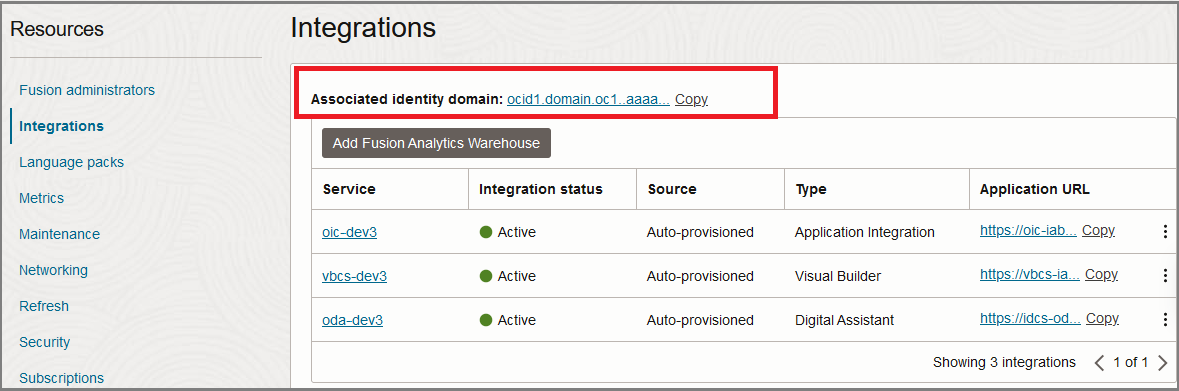
Task: Copy the oda-dev3 application URL
Action: [x=1102, y=318]
